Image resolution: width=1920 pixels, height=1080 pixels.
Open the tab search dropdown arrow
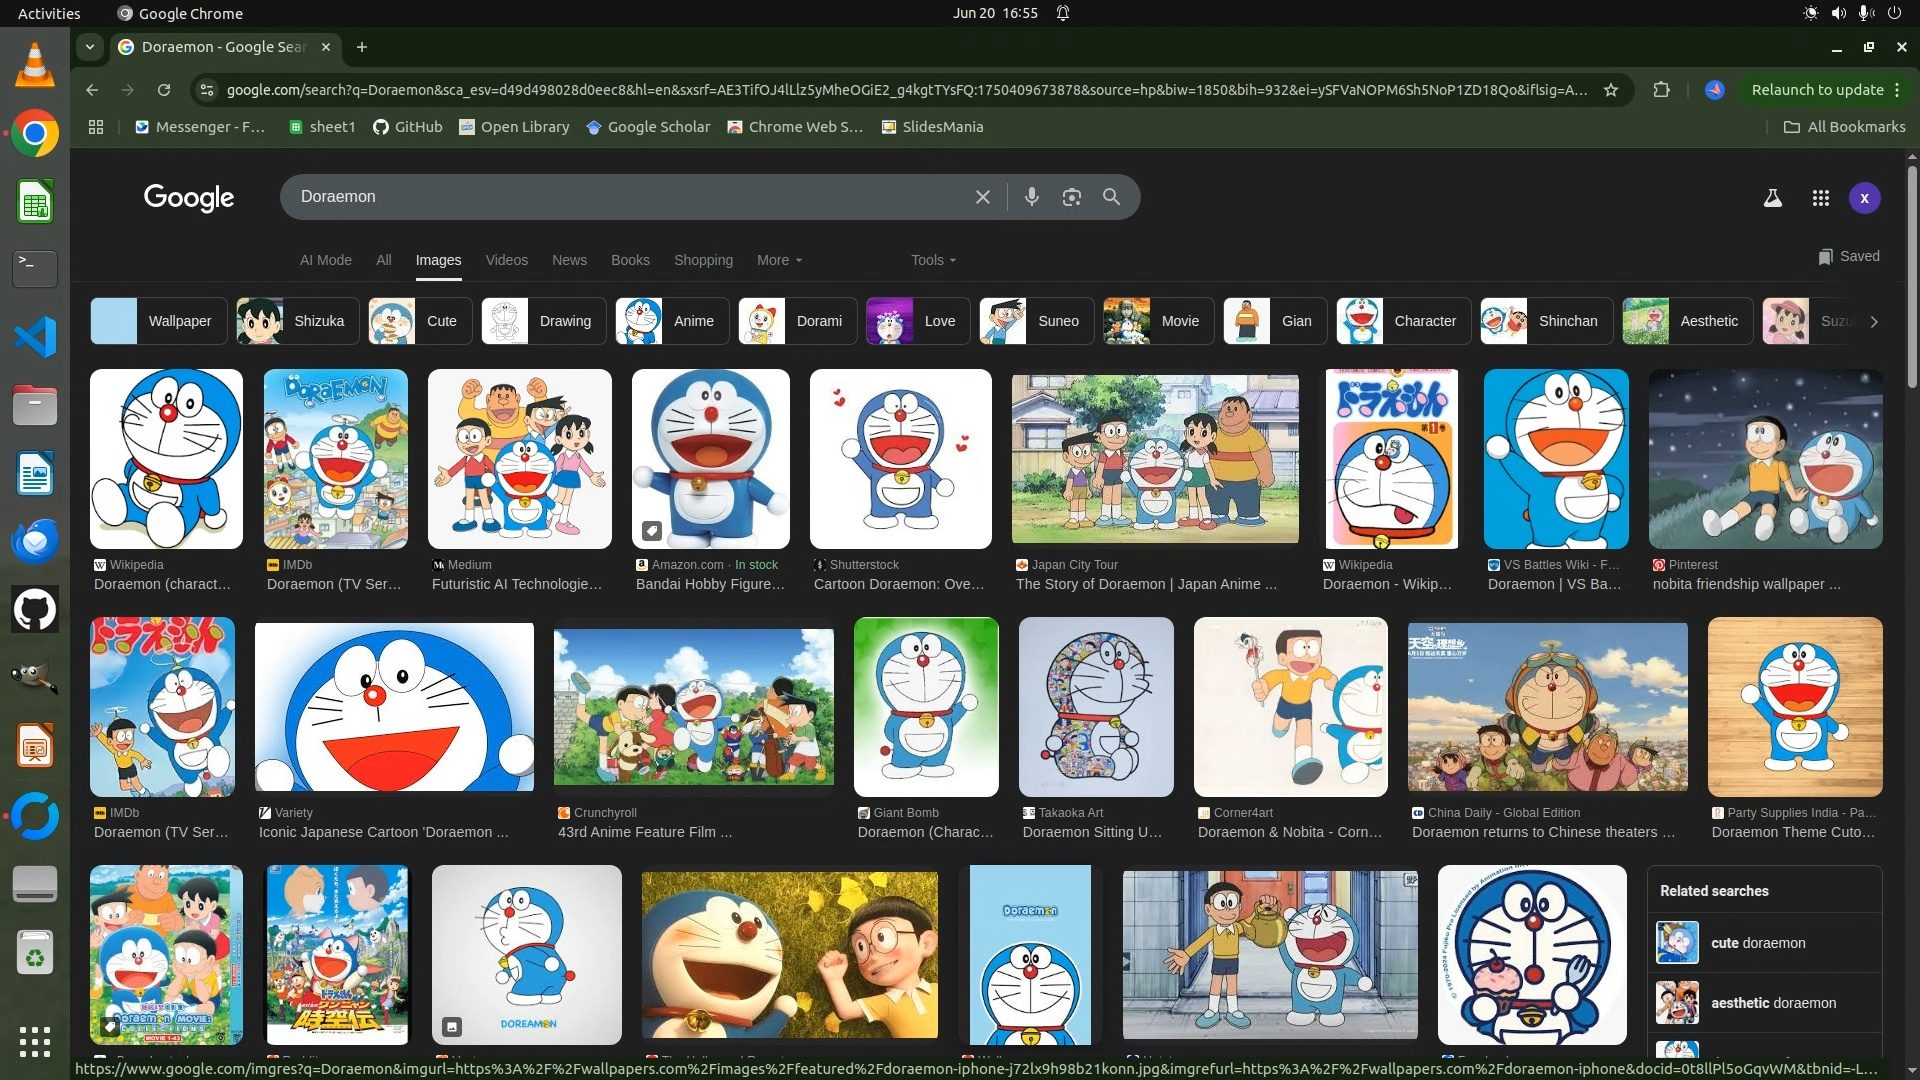[90, 47]
